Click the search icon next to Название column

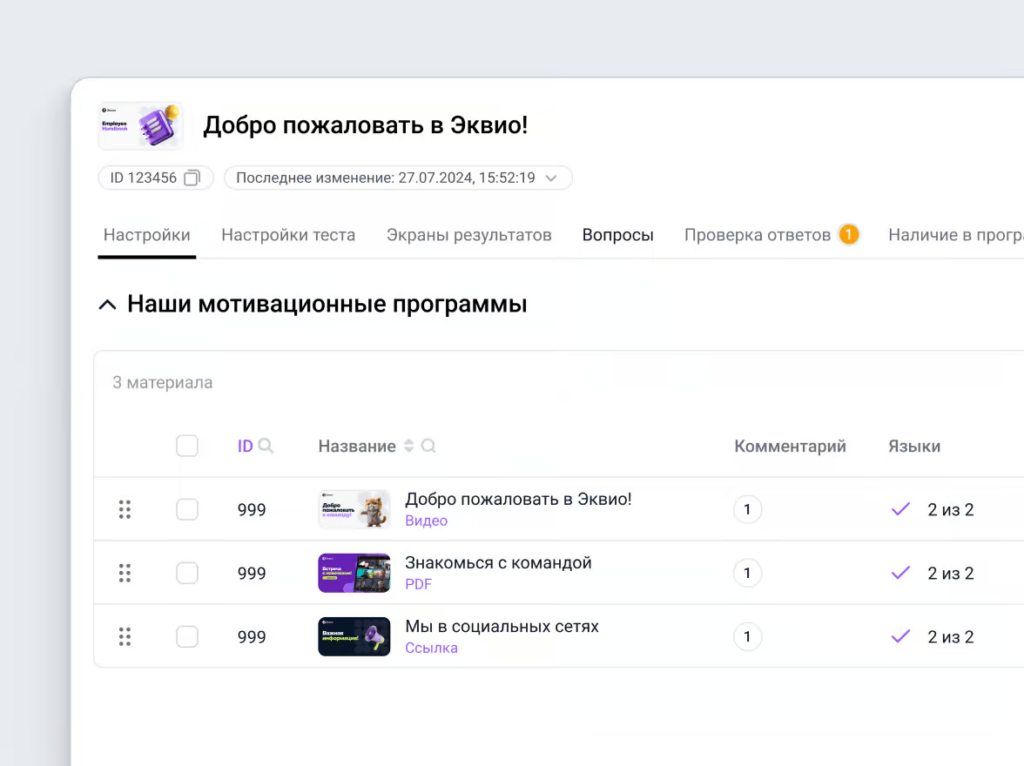click(x=428, y=446)
